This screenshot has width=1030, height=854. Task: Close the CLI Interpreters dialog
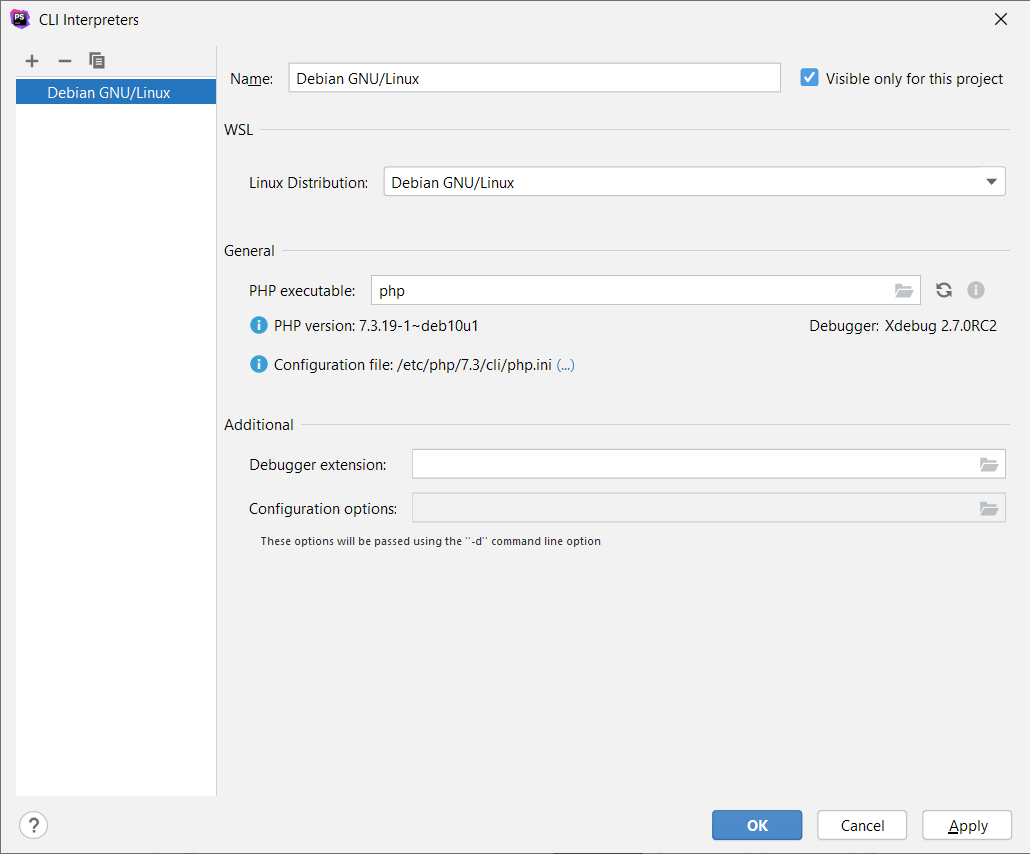point(1000,19)
